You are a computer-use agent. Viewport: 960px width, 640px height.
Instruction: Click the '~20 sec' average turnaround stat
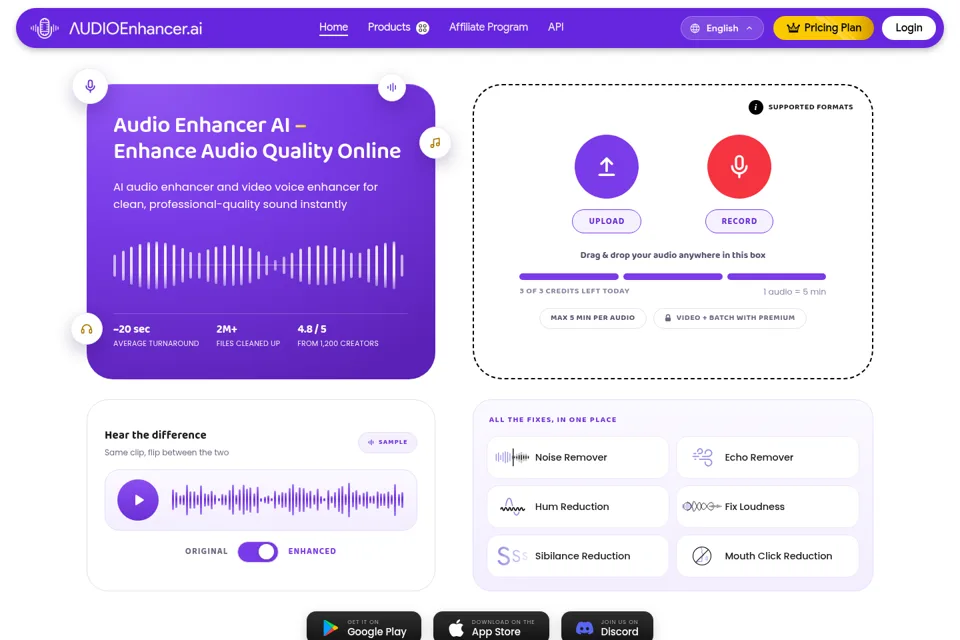point(156,335)
